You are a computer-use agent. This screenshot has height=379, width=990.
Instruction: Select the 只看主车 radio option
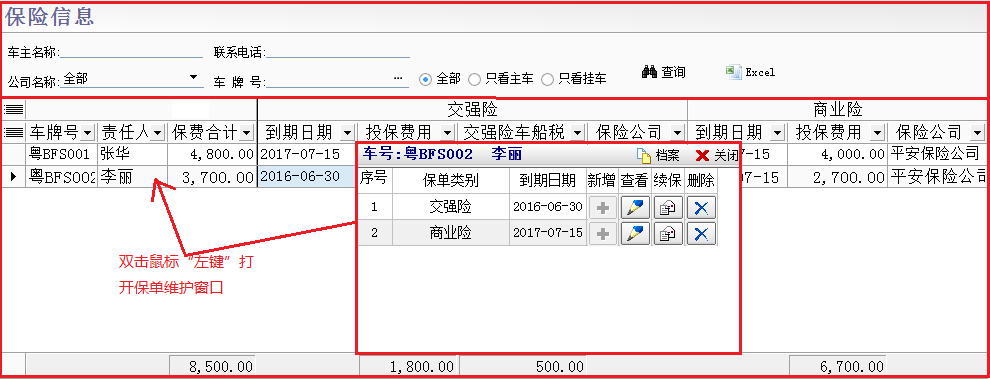click(x=474, y=79)
